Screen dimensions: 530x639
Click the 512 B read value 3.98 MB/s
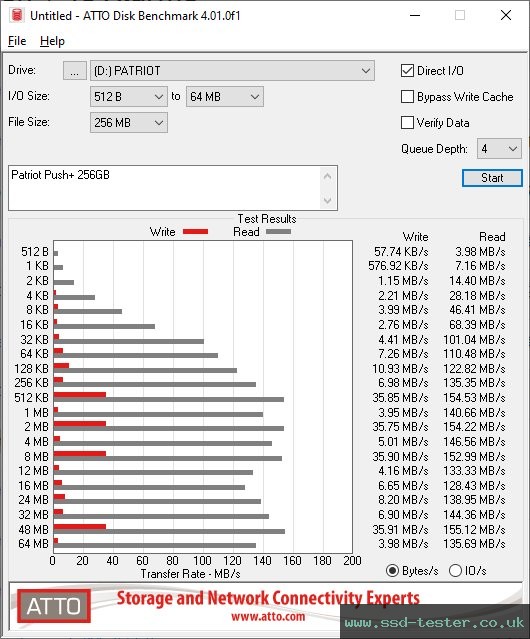[480, 252]
